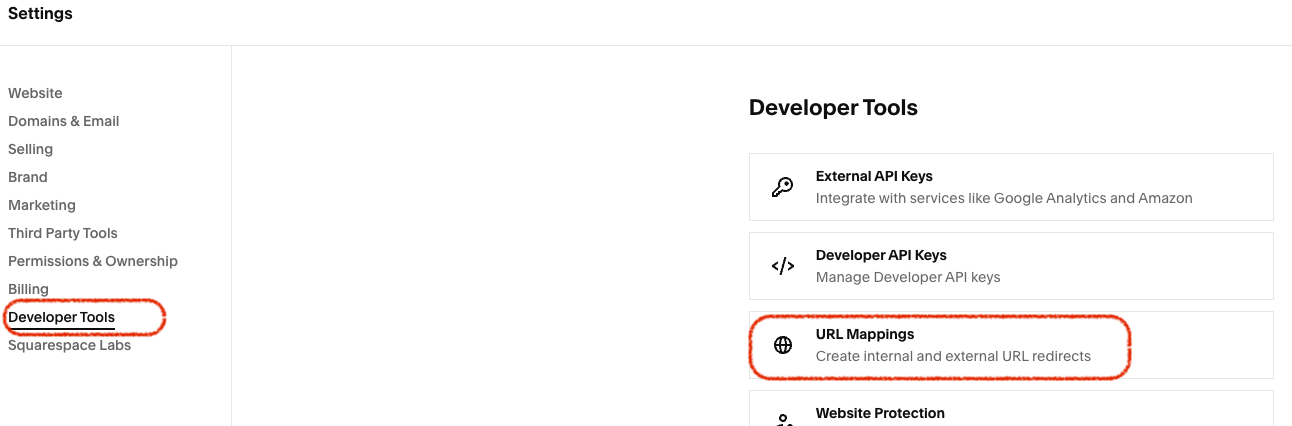
Task: Open Developer API Keys title text
Action: click(881, 255)
